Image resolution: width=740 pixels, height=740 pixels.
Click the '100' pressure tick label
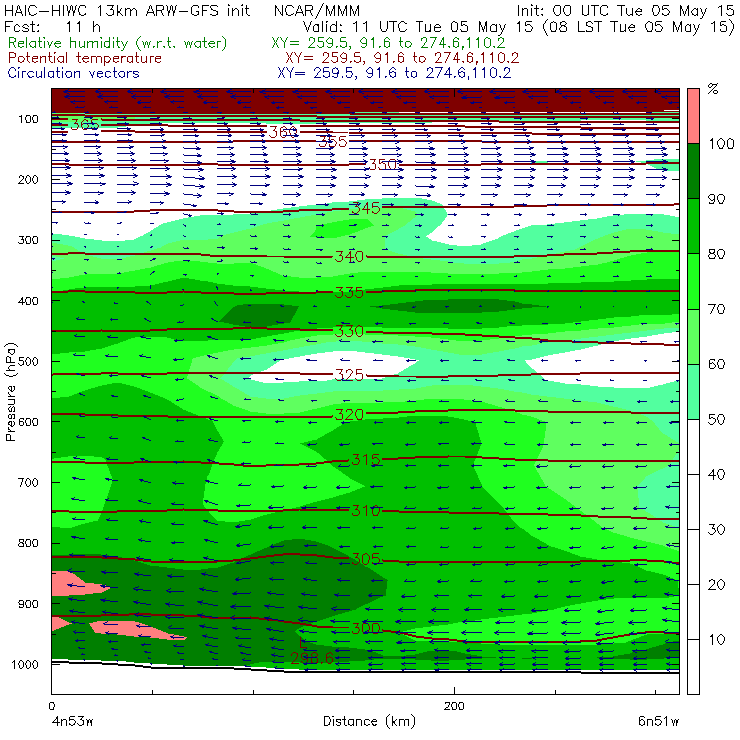(28, 119)
